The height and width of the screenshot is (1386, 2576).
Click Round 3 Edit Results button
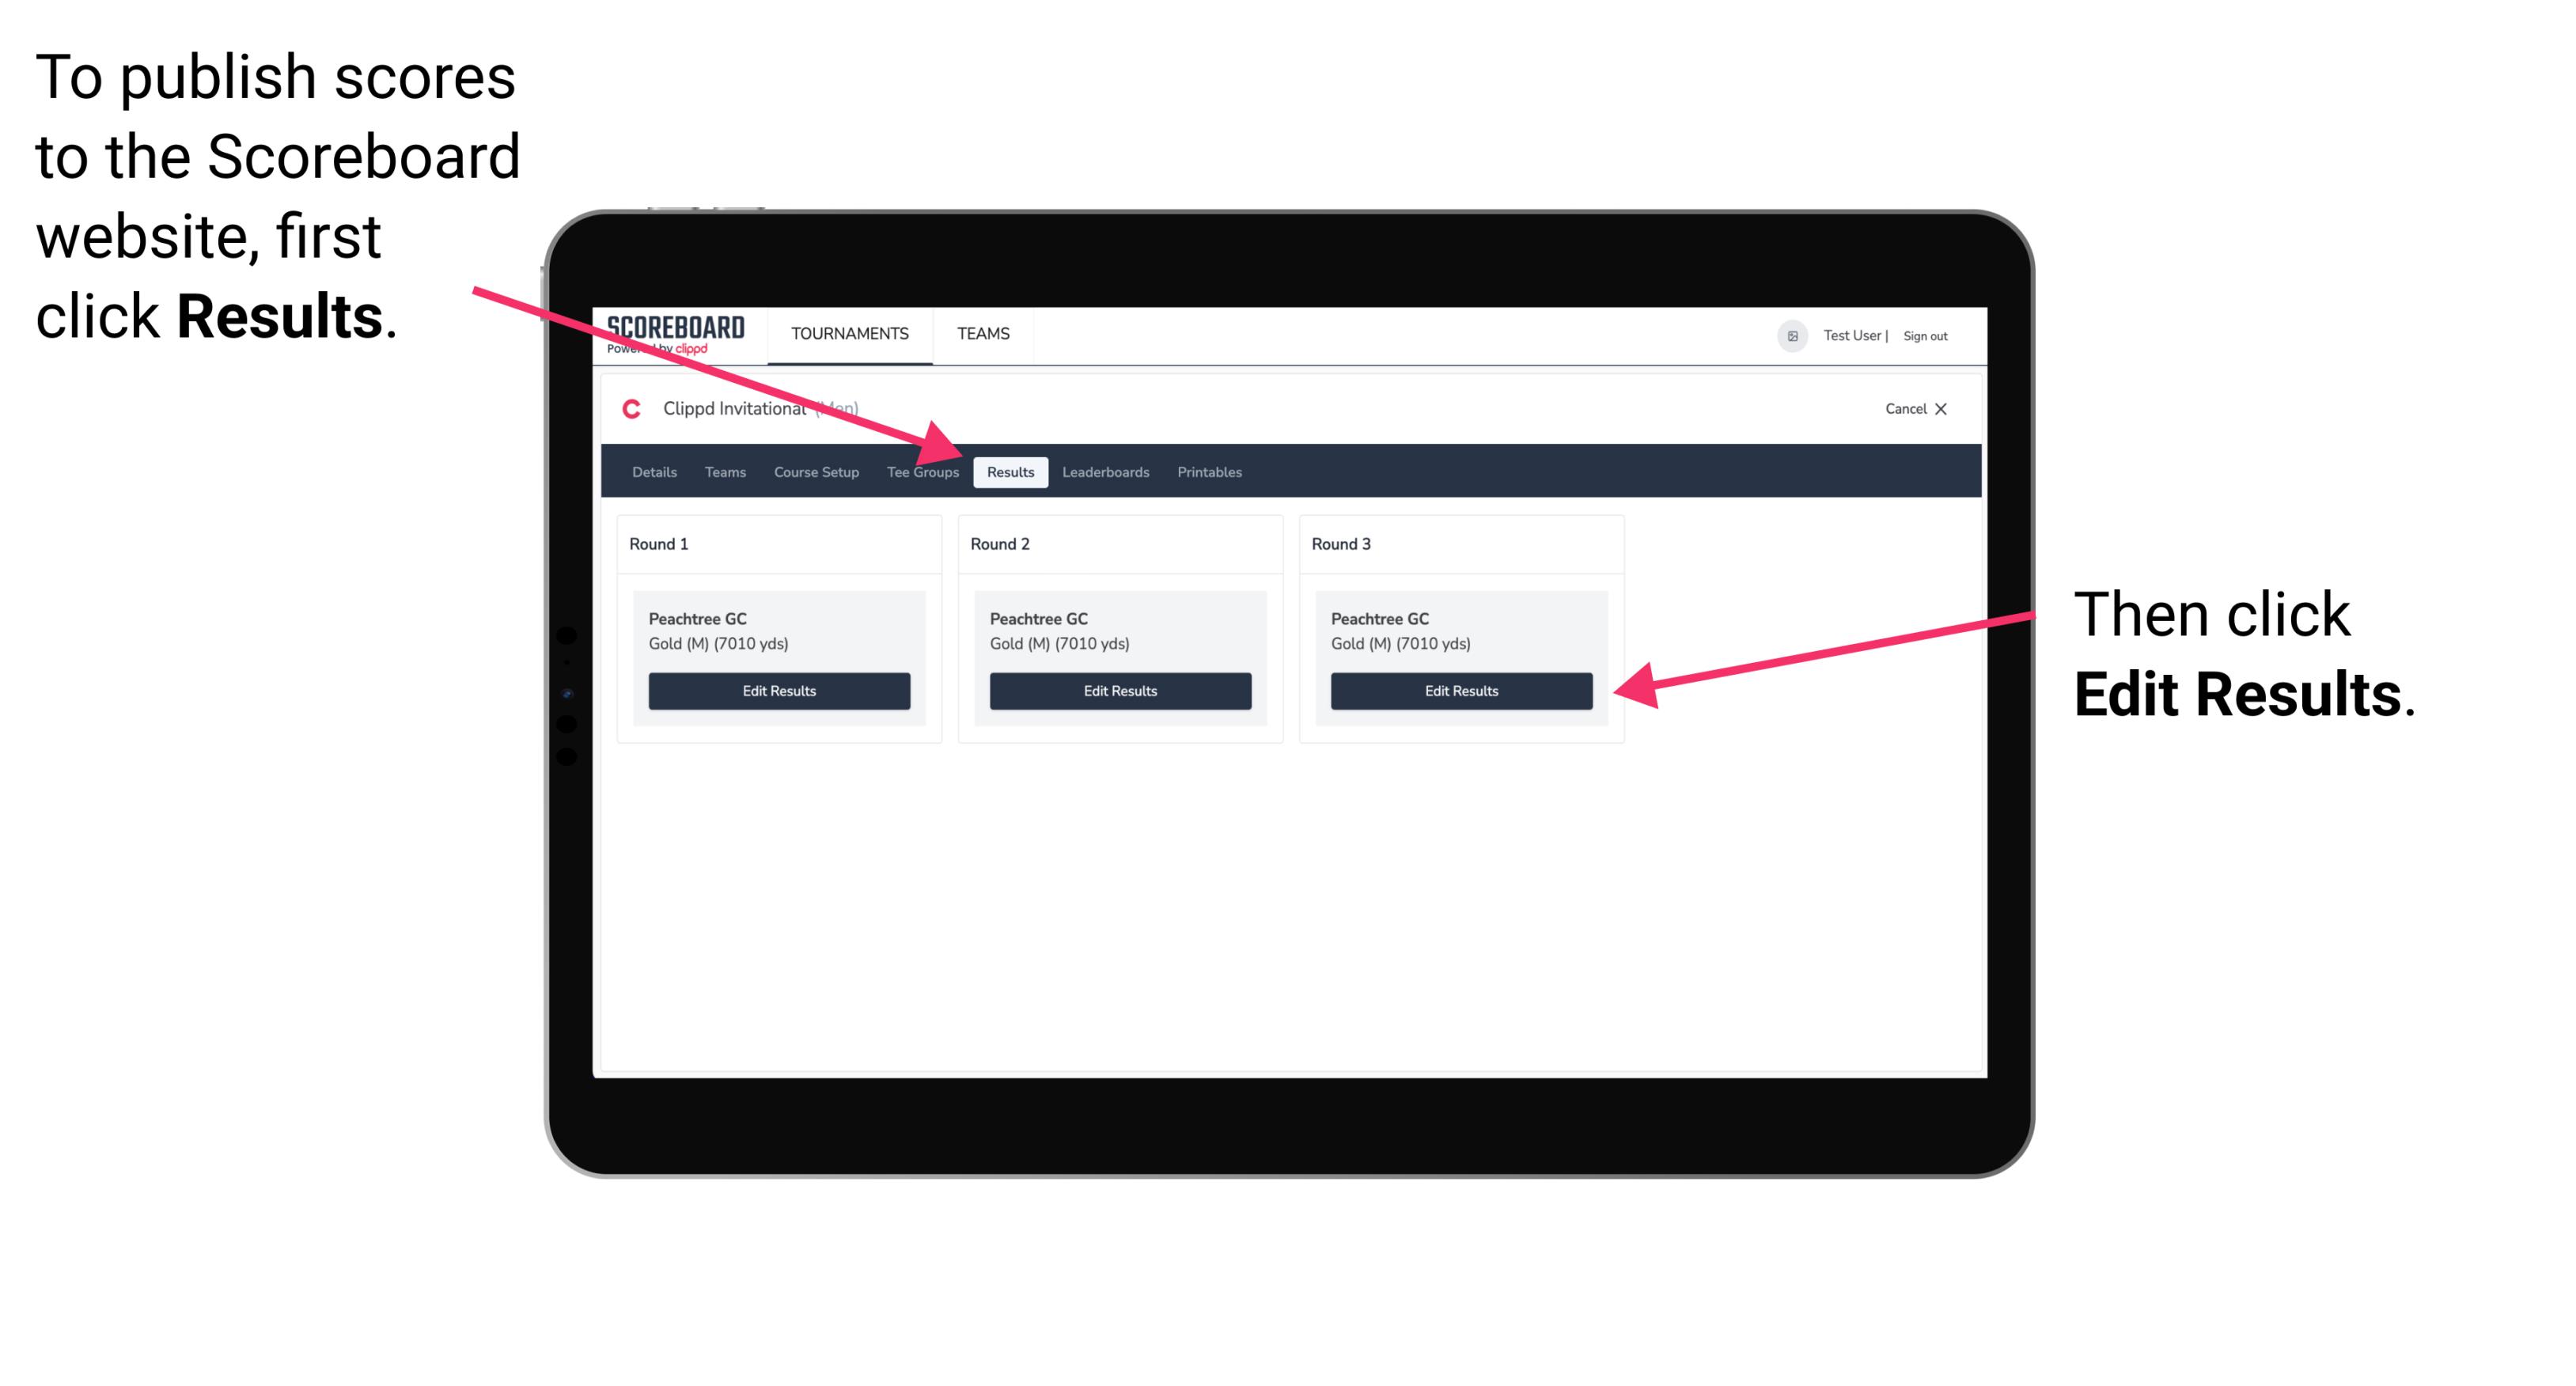[1460, 691]
